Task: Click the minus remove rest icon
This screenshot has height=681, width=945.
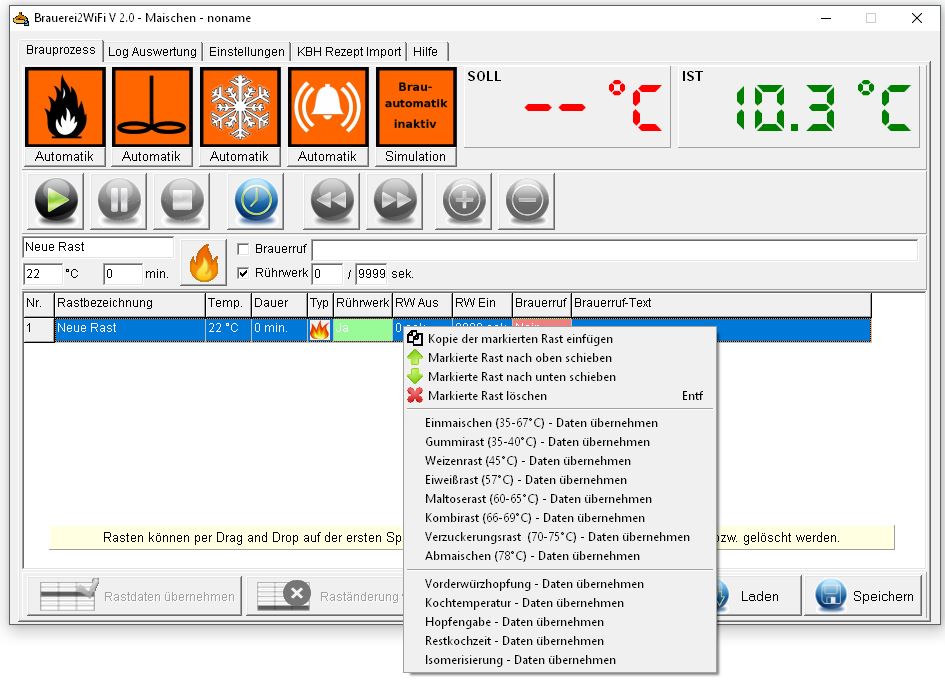Action: tap(526, 201)
